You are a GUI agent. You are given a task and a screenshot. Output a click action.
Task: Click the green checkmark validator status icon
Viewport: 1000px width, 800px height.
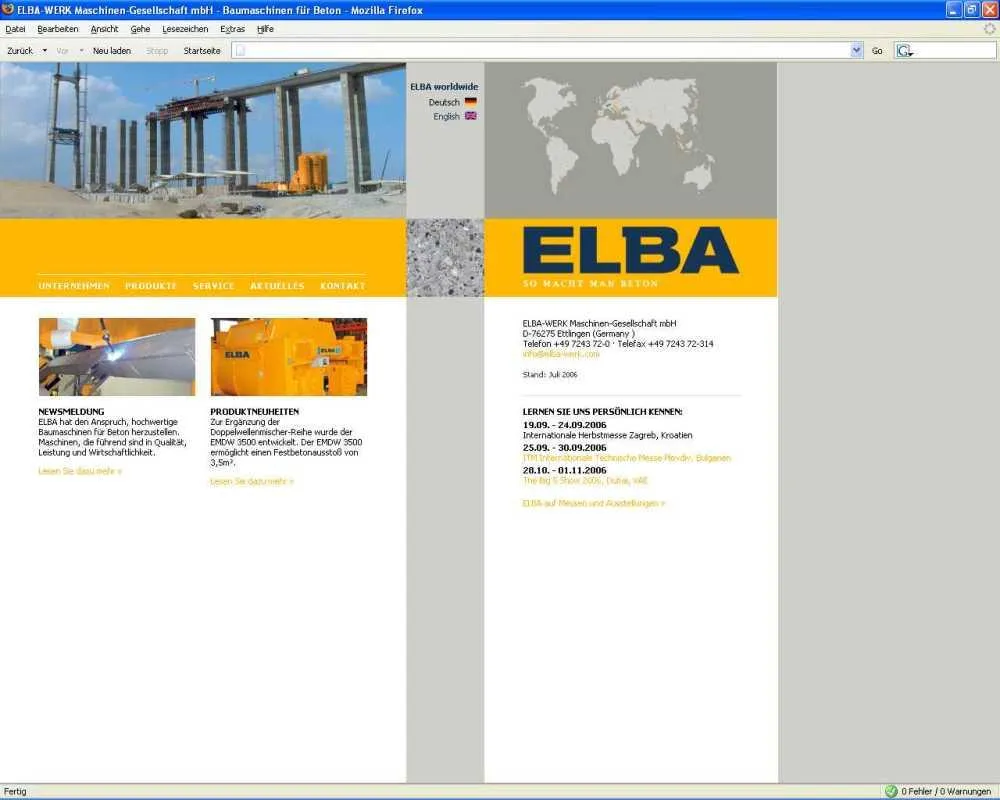(x=891, y=791)
